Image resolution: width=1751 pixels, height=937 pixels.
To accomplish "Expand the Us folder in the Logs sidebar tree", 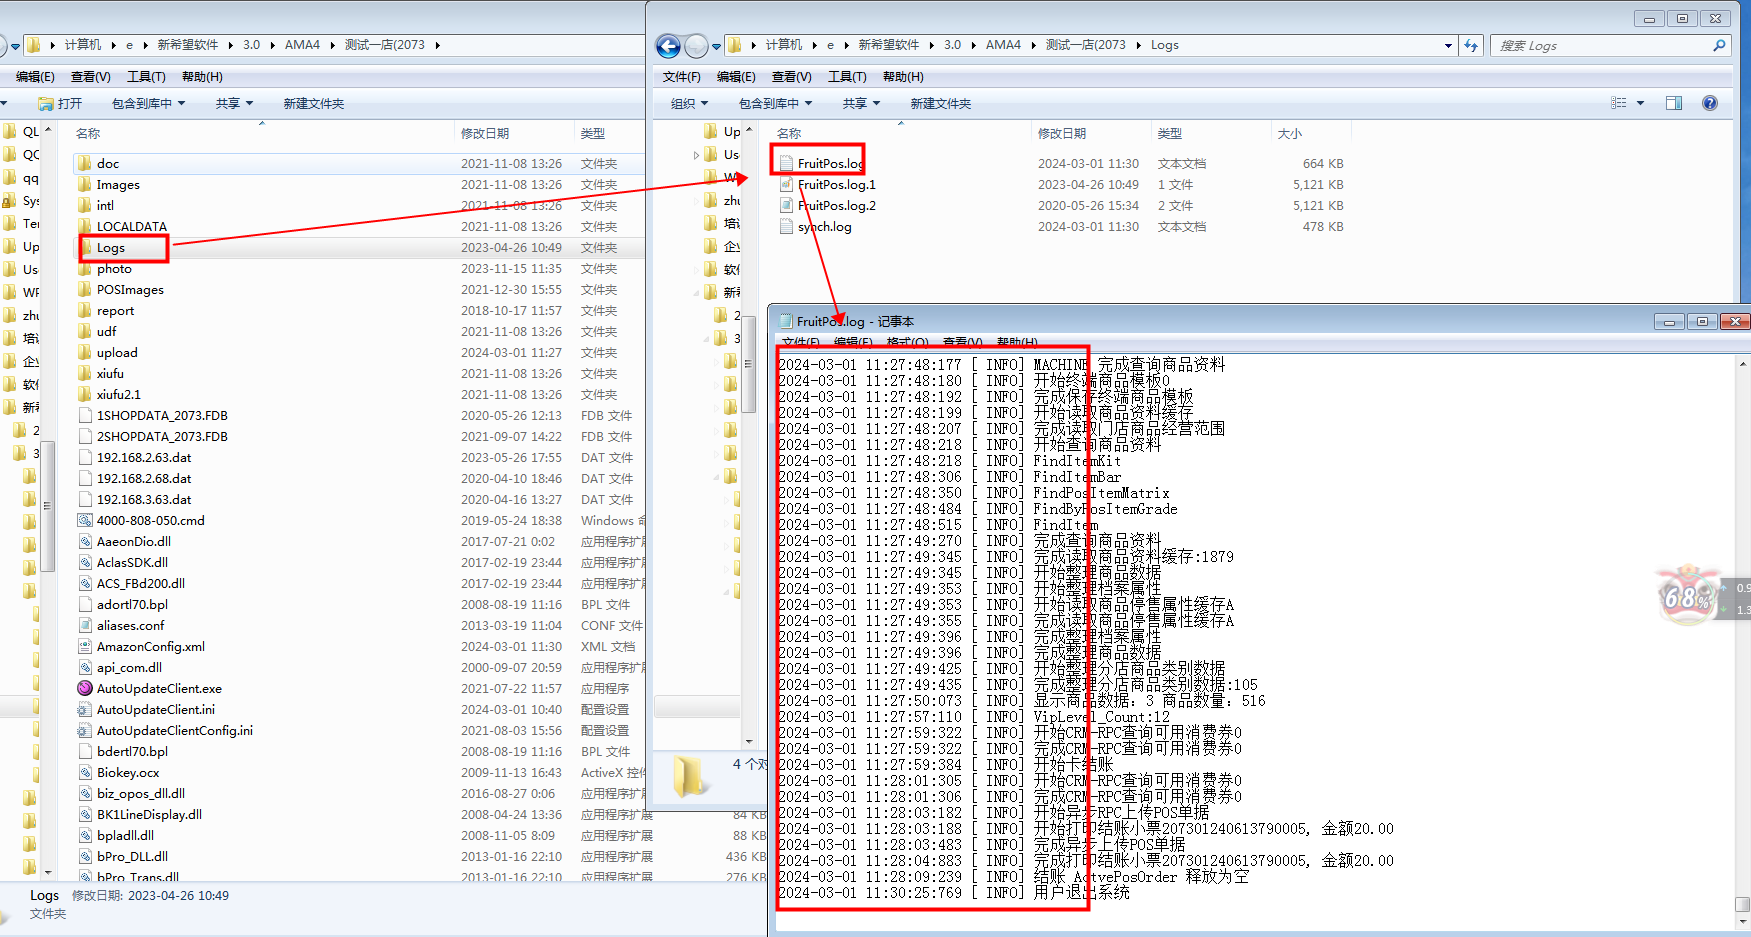I will pos(696,155).
